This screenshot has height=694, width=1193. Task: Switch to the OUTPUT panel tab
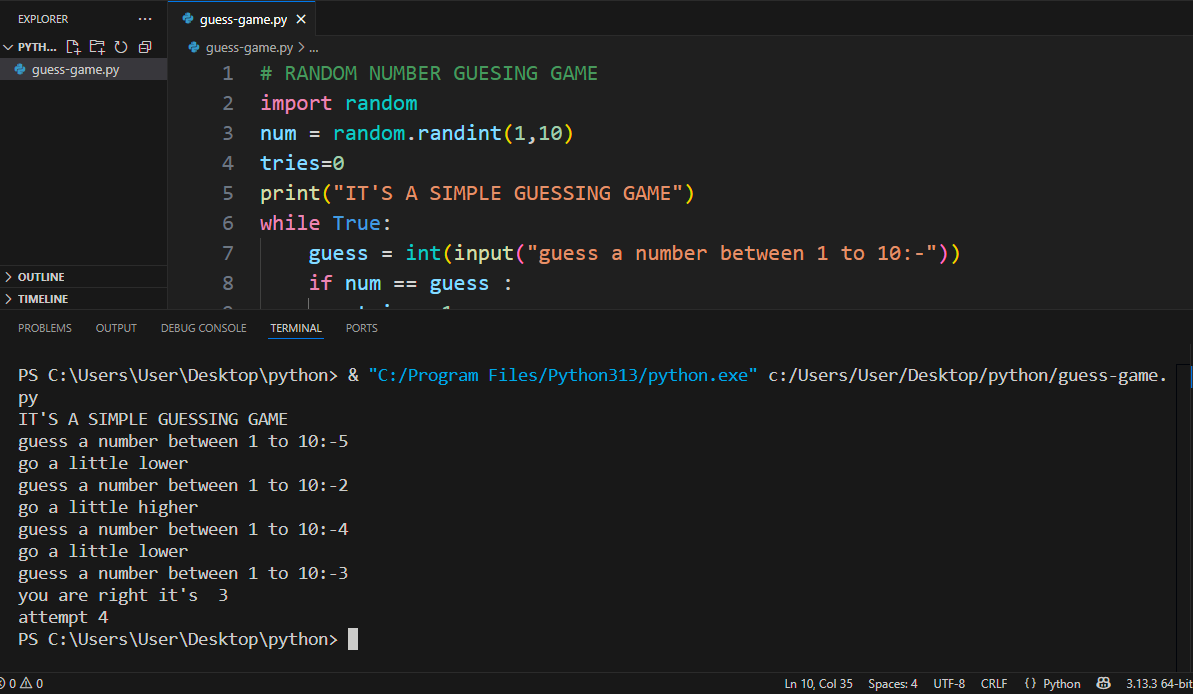pos(116,328)
